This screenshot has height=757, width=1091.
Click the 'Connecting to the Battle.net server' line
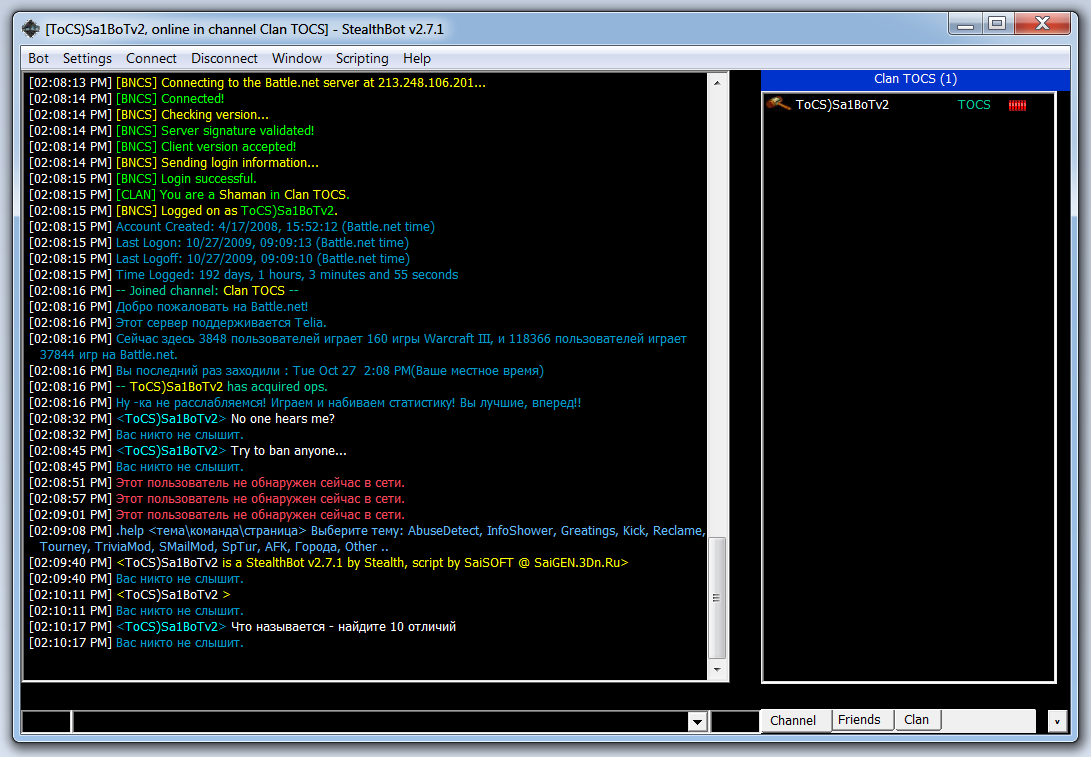coord(257,83)
